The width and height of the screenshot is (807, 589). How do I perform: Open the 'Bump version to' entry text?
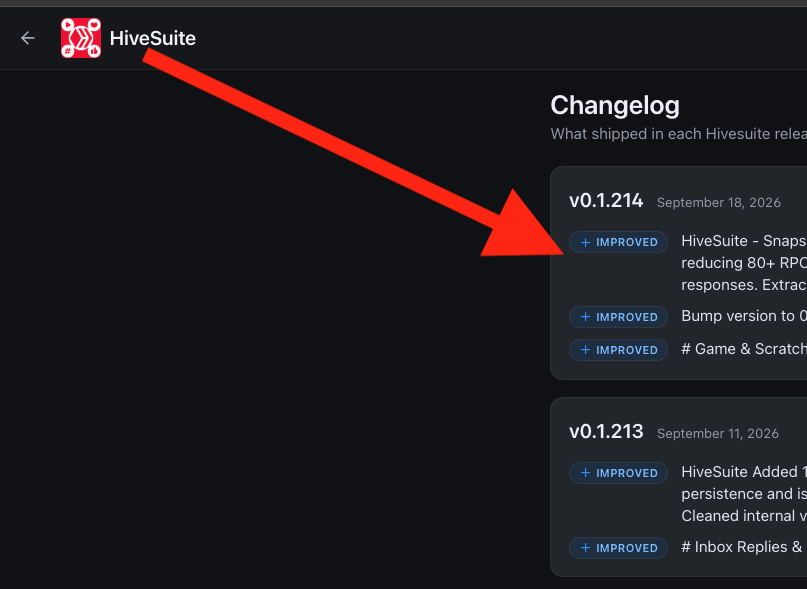click(x=744, y=316)
